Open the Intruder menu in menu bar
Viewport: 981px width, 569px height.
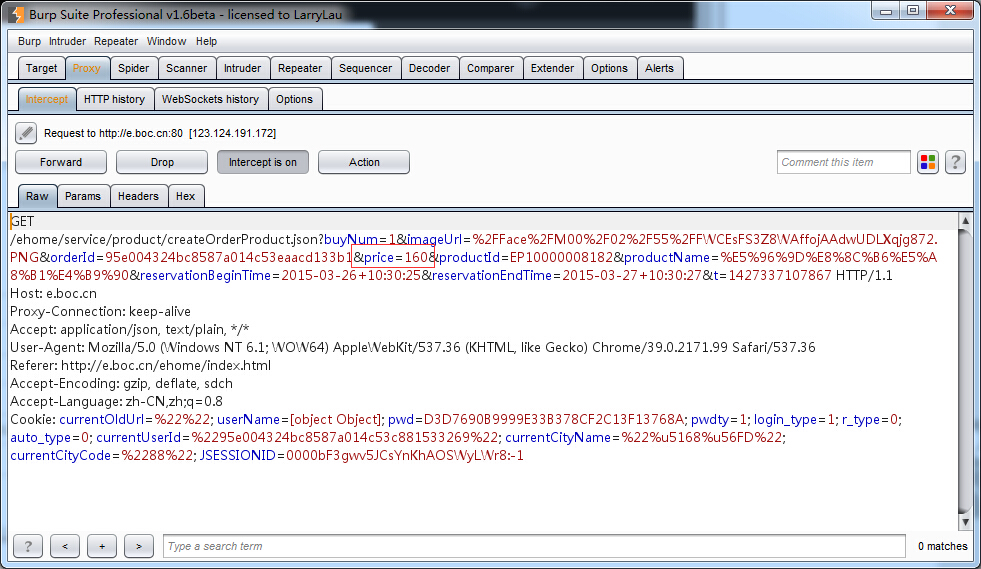click(67, 41)
